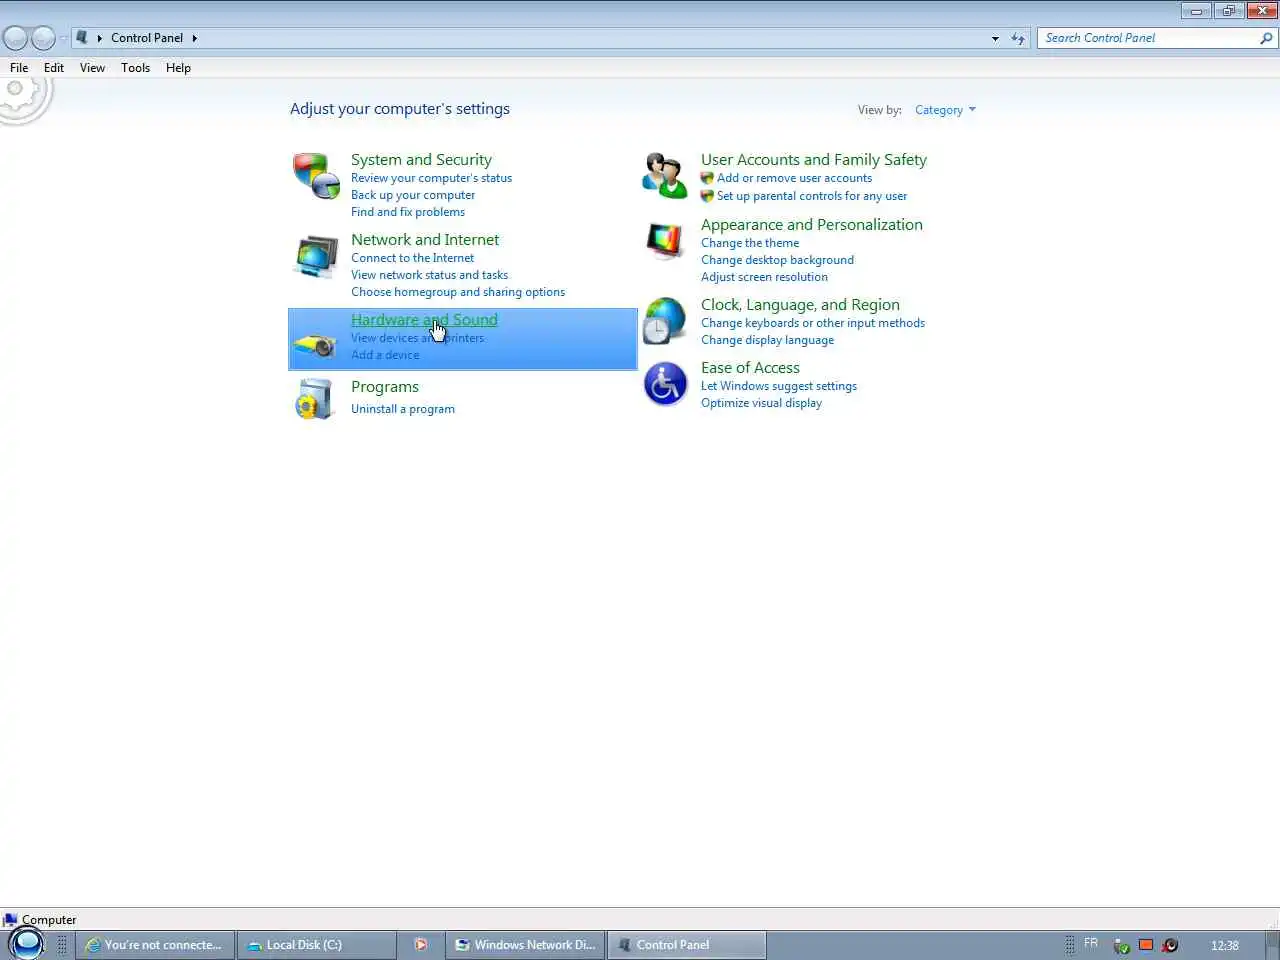Expand the arrow before Control Panel breadcrumb

tap(100, 38)
